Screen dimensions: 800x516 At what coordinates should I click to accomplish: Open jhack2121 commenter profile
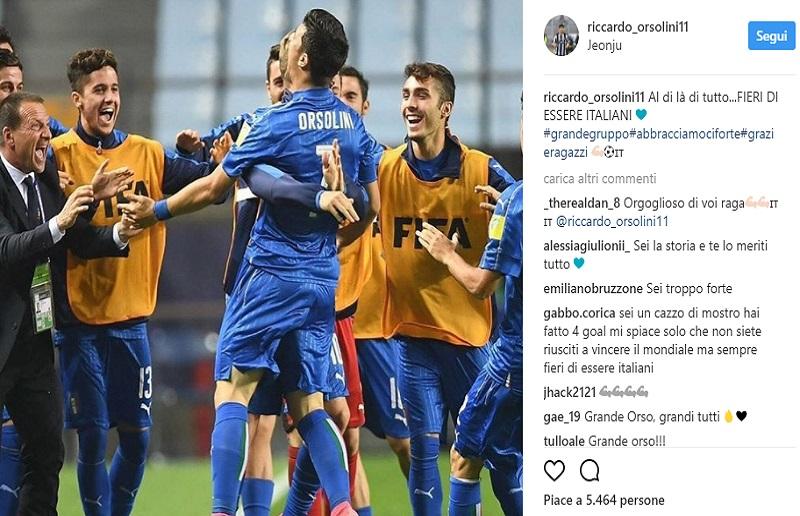click(569, 392)
